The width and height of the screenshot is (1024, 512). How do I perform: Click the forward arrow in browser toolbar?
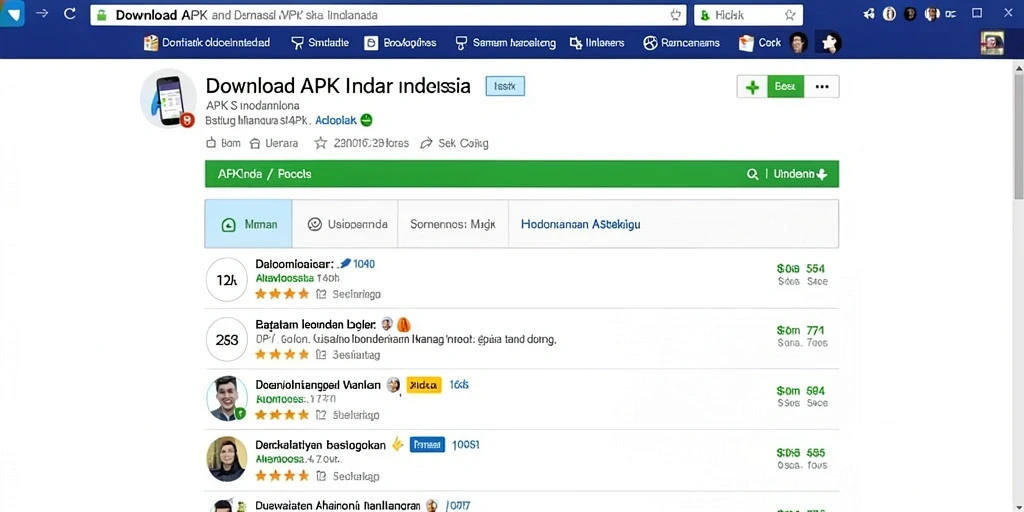(x=42, y=14)
